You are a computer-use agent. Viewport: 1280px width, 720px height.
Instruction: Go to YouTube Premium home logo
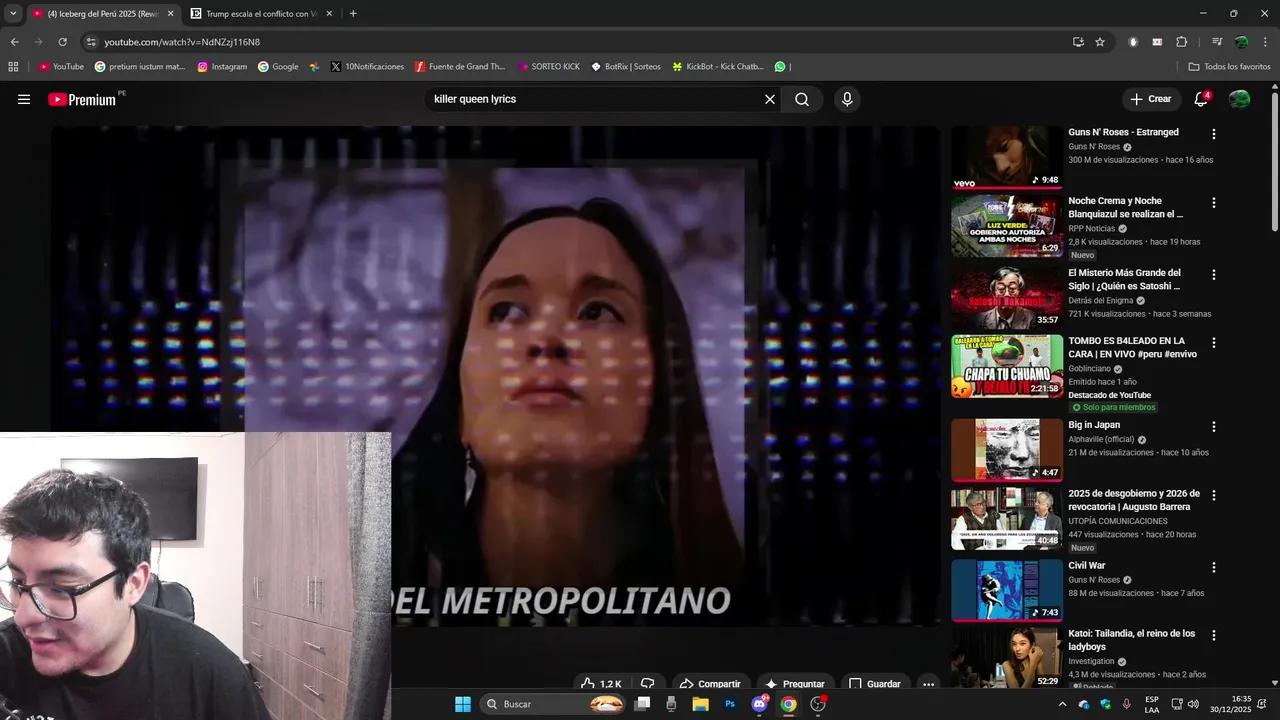83,99
